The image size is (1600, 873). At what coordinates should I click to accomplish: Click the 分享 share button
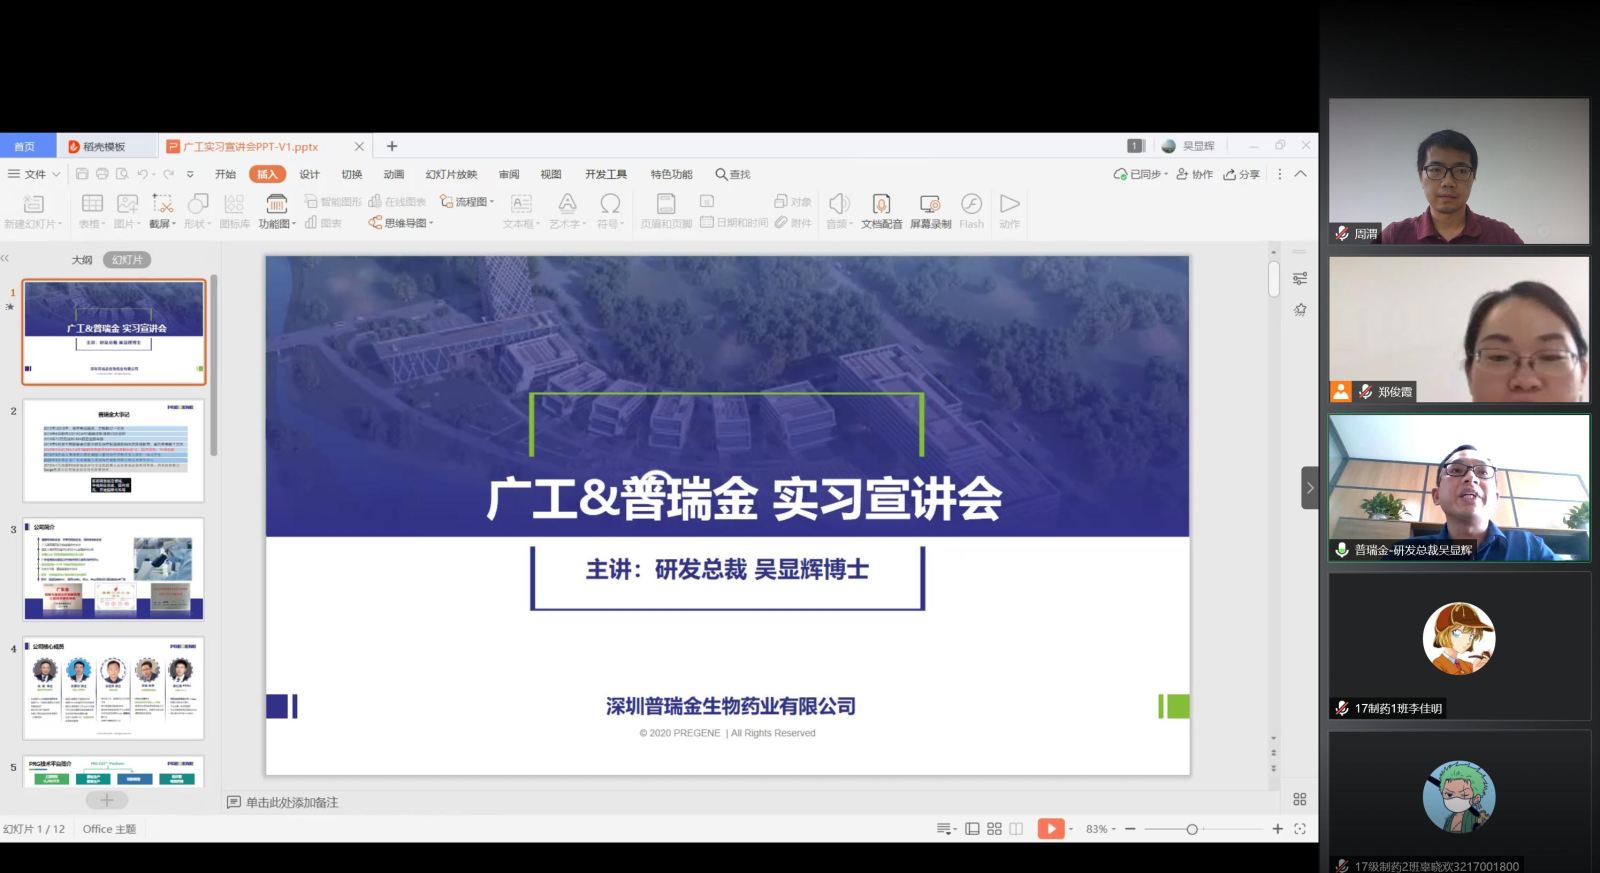pyautogui.click(x=1242, y=174)
